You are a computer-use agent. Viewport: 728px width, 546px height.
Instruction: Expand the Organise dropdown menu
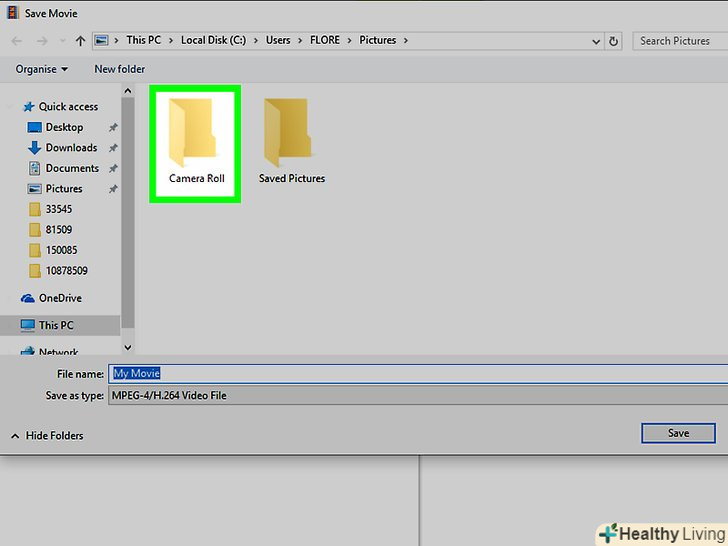pyautogui.click(x=42, y=69)
